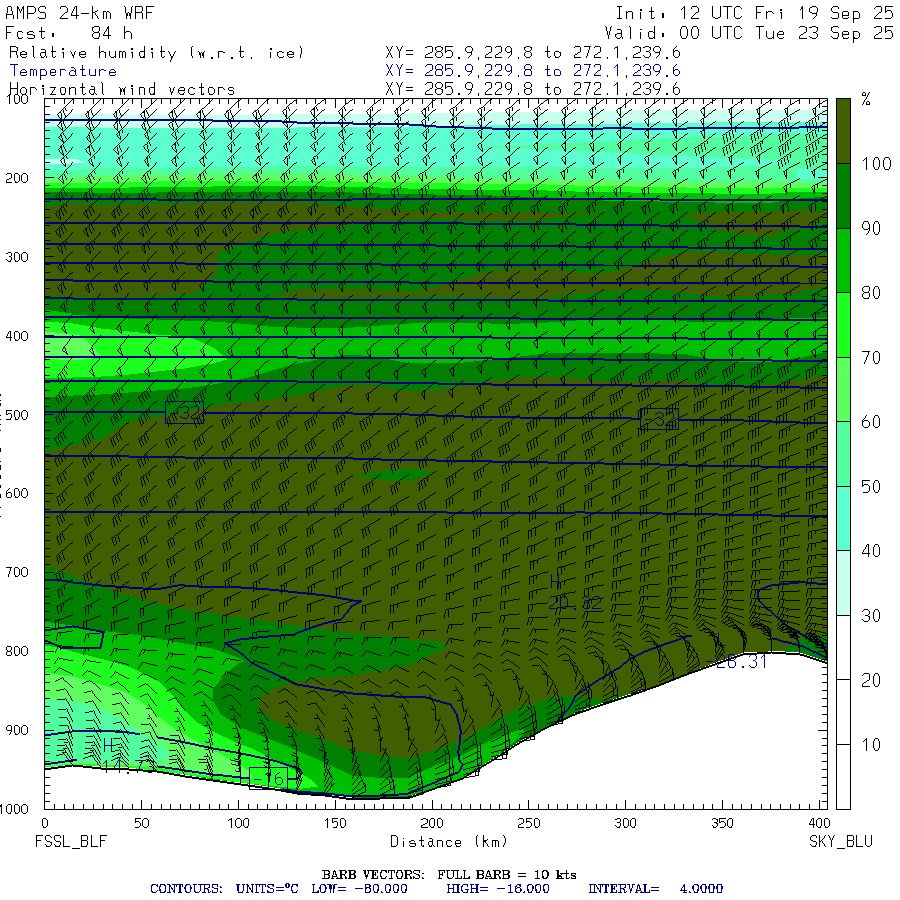The image size is (900, 900).
Task: Click the '-26.31' low temperature marker
Action: (x=736, y=662)
